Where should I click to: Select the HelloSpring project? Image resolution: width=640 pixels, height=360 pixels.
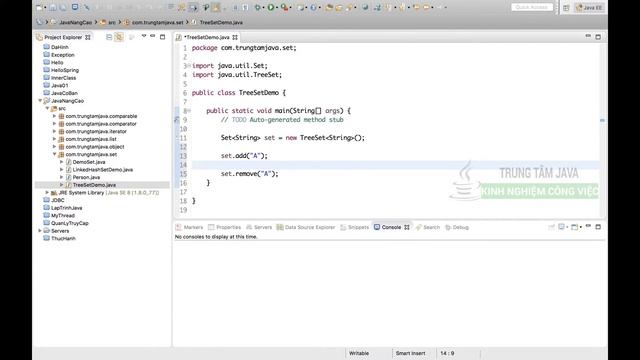(x=64, y=70)
